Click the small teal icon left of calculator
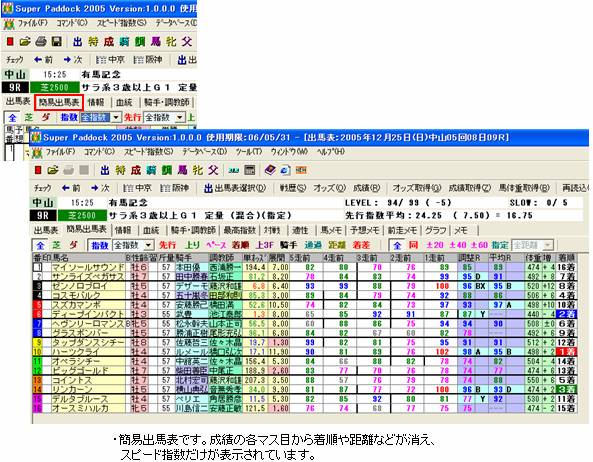The height and width of the screenshot is (462, 593). (234, 171)
